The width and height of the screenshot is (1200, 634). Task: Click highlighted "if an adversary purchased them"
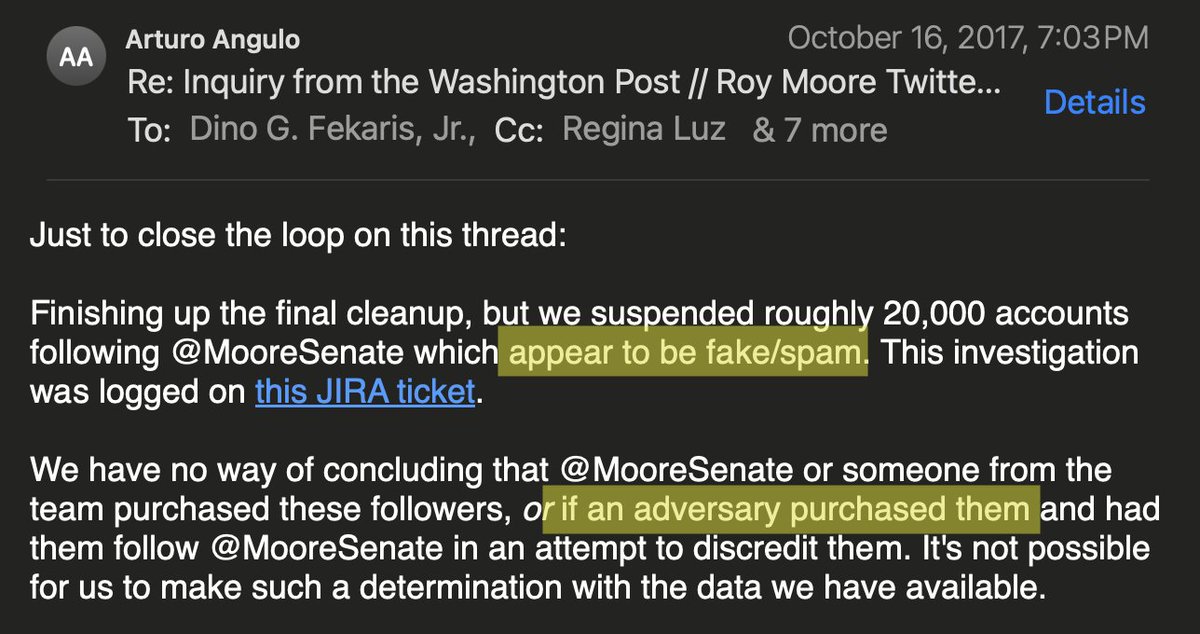(x=792, y=509)
